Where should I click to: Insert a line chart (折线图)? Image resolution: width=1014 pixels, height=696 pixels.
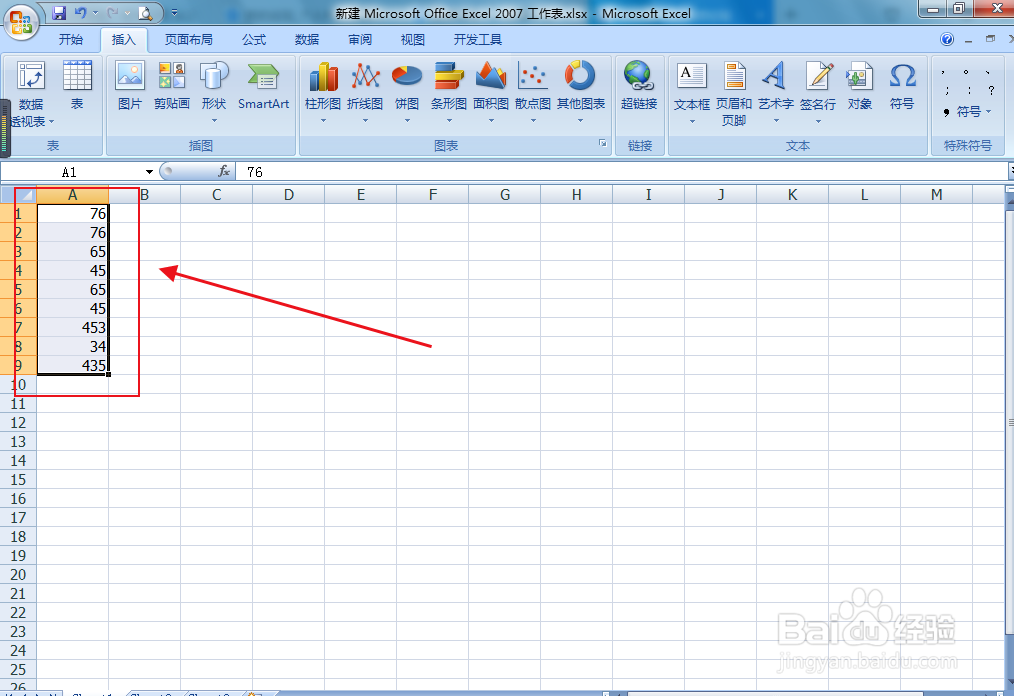click(365, 92)
